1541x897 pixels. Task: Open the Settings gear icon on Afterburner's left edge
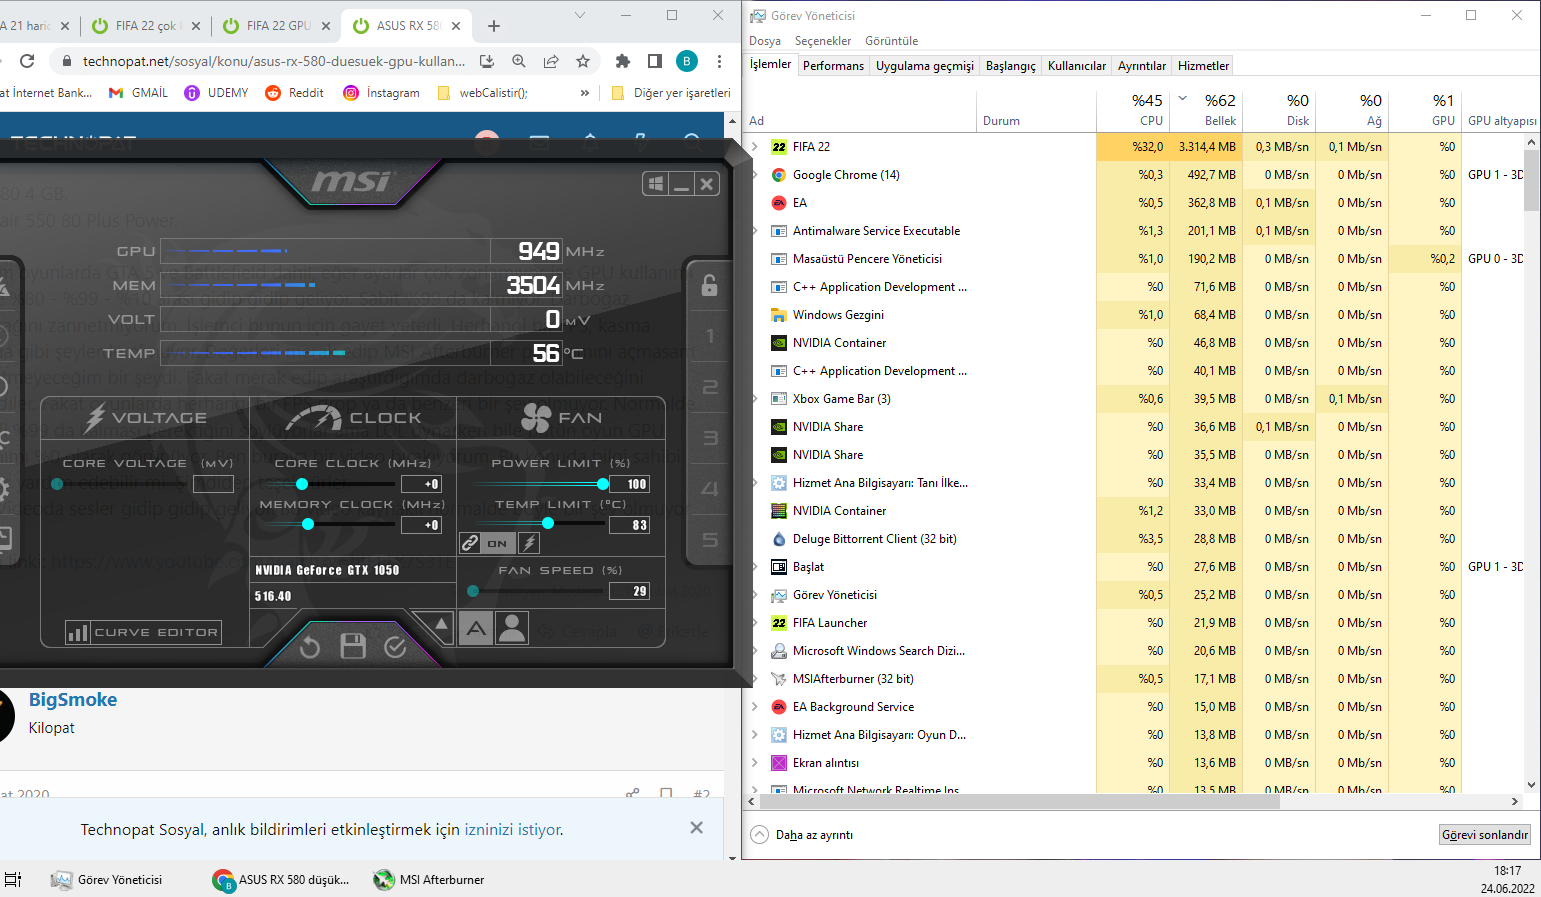(2, 489)
